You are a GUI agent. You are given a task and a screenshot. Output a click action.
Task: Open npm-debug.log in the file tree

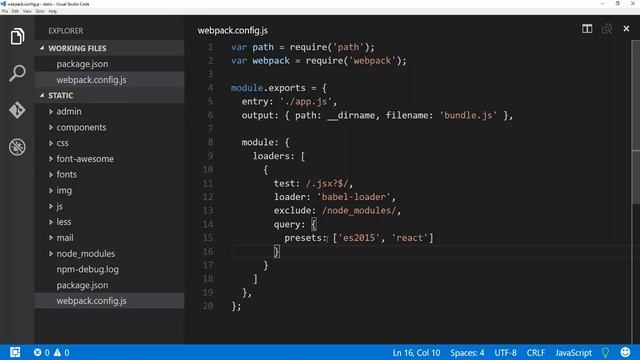(x=88, y=269)
